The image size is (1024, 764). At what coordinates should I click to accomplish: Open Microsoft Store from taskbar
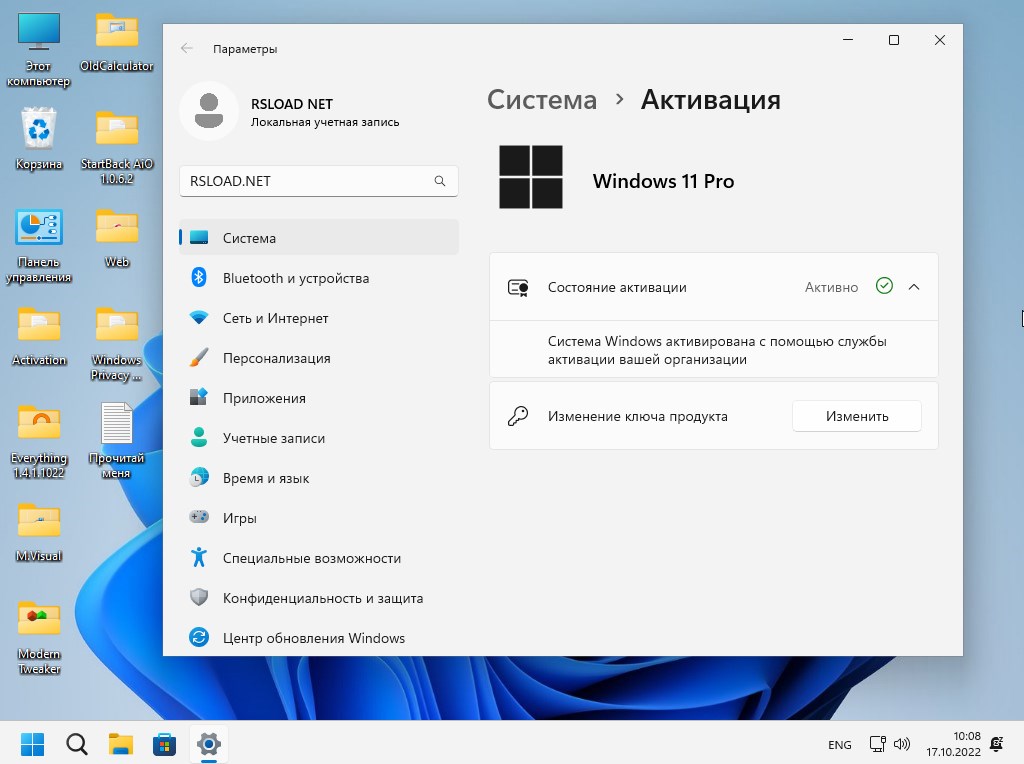pyautogui.click(x=165, y=744)
